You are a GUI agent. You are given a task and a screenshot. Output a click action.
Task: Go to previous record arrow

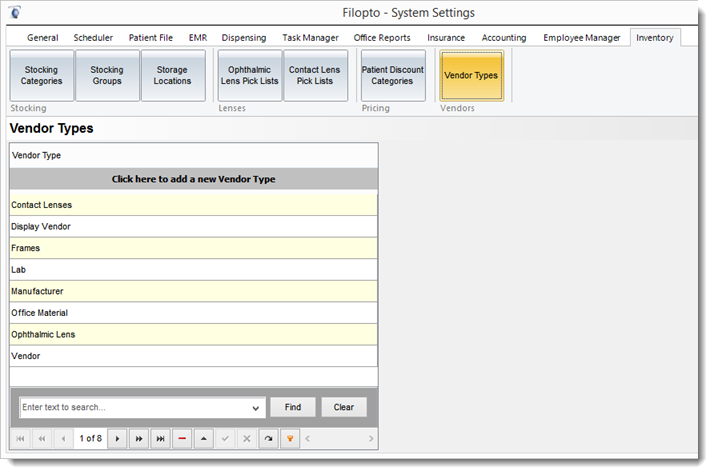[x=64, y=439]
